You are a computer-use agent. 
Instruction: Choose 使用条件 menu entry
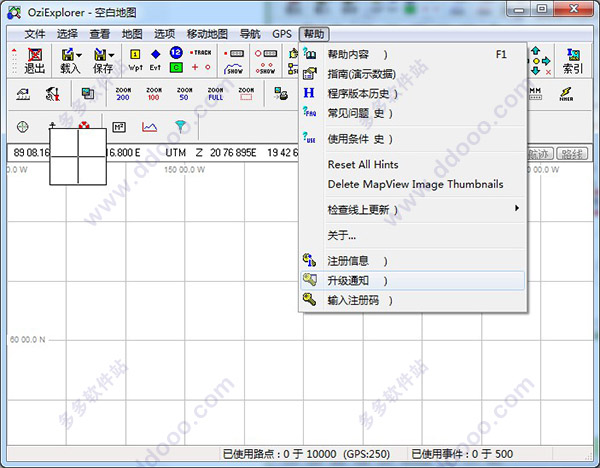pos(412,139)
